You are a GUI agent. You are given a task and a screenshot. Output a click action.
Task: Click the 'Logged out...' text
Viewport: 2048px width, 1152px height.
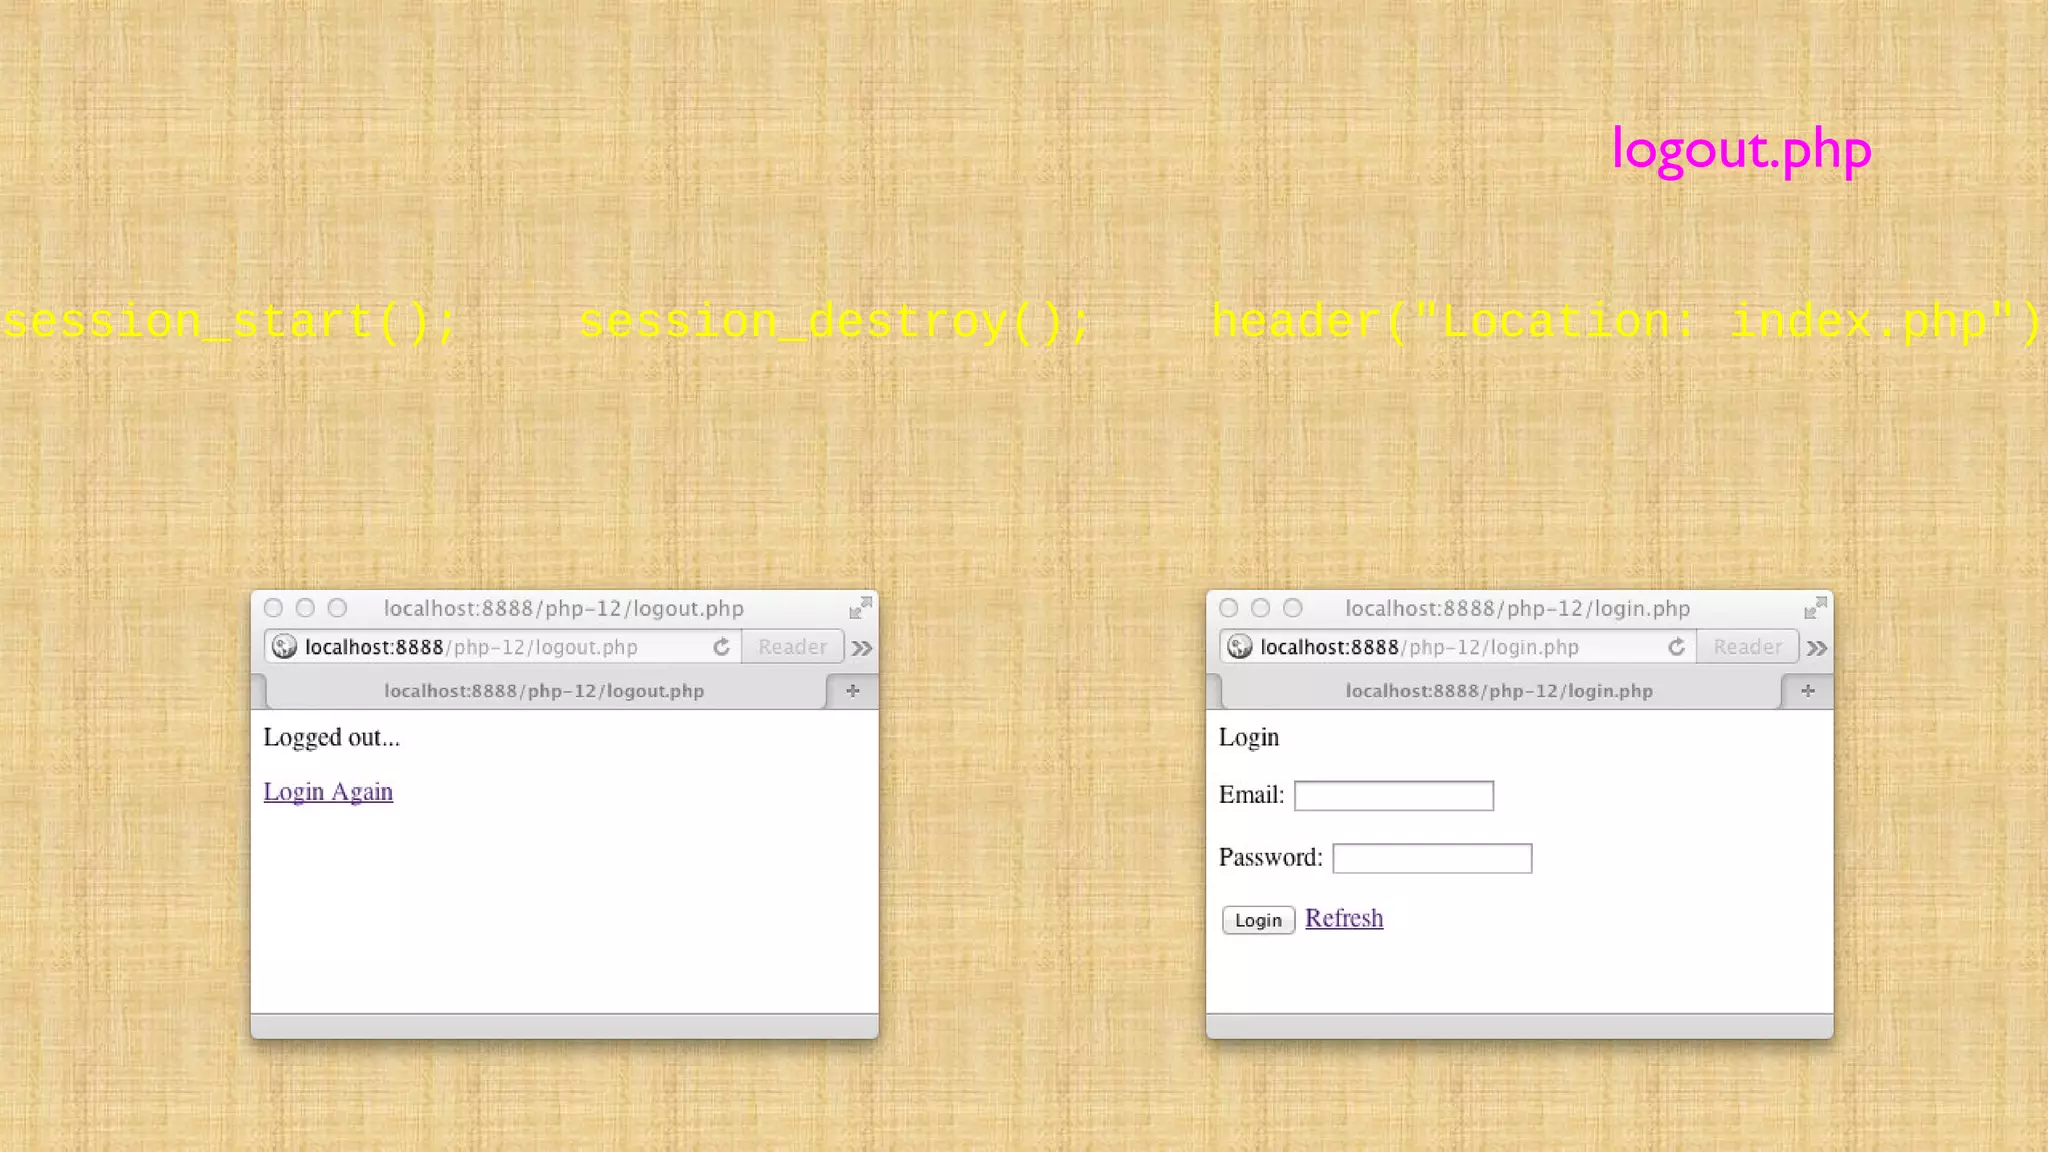click(x=331, y=738)
